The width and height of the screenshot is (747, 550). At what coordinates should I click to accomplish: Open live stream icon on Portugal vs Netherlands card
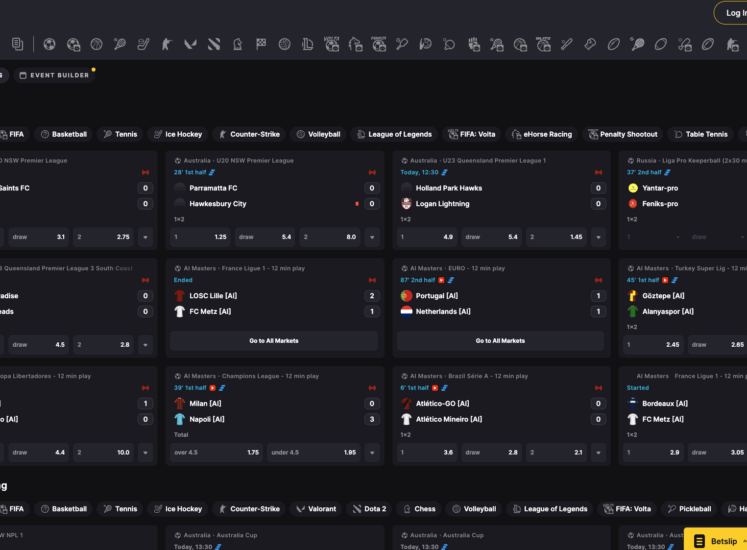point(441,280)
